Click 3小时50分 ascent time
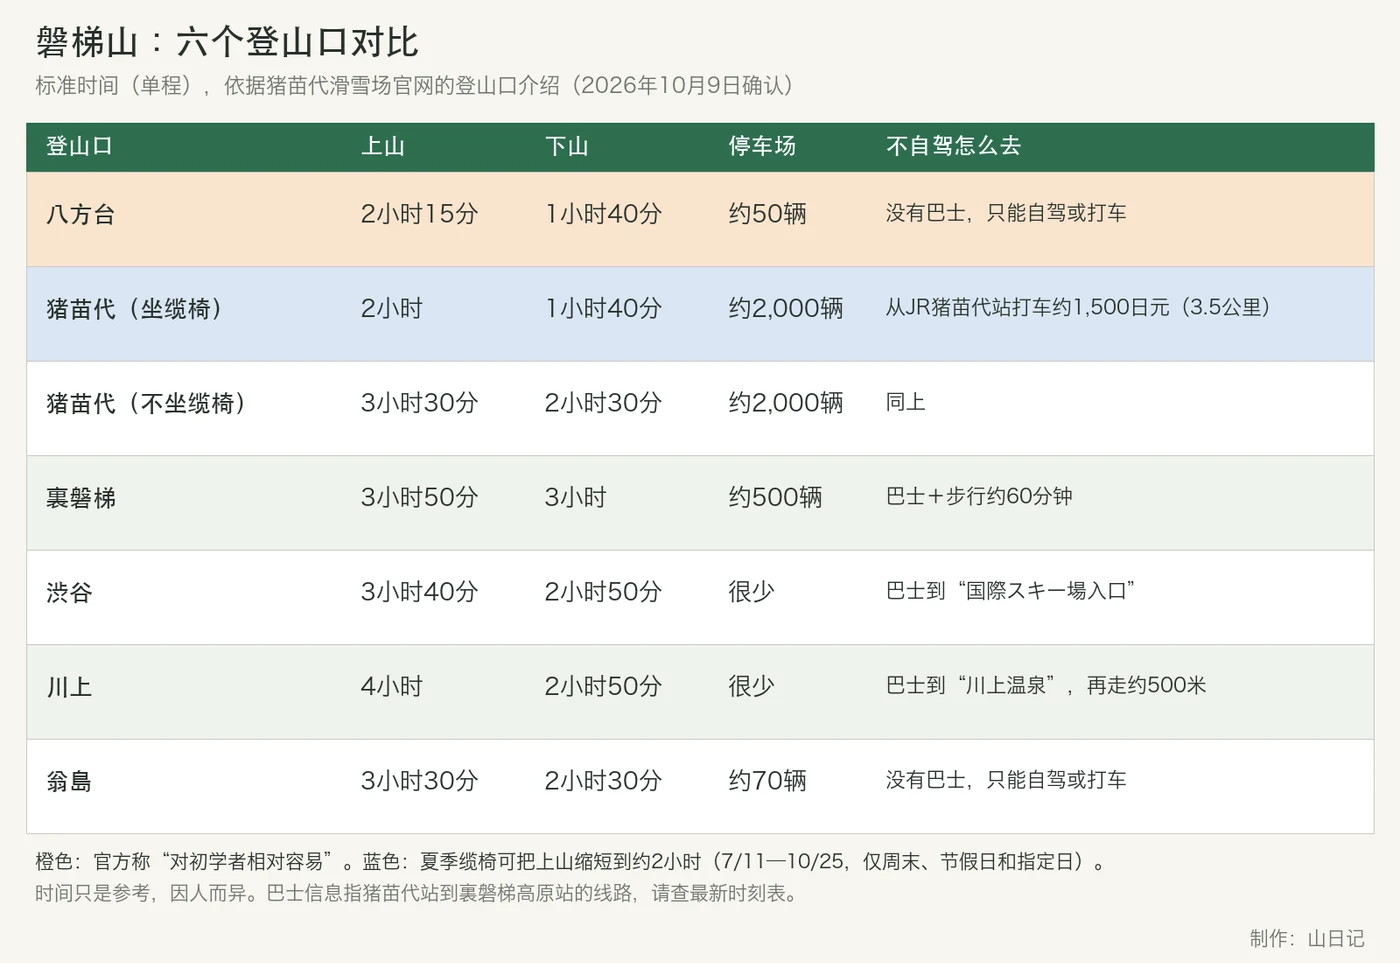Viewport: 1400px width, 963px height. point(419,498)
